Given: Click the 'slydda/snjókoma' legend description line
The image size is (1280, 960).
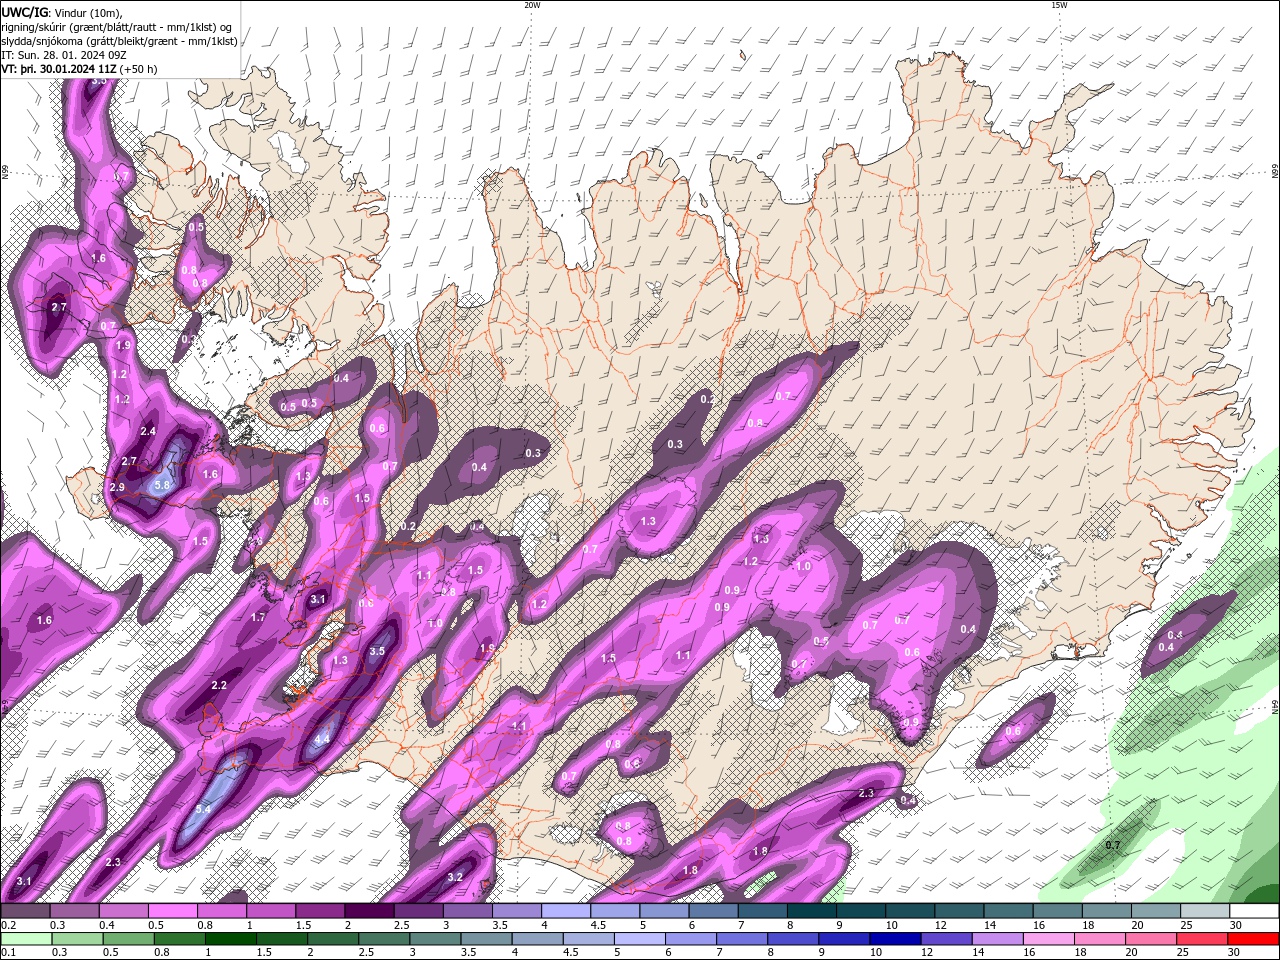Looking at the screenshot, I should point(119,41).
